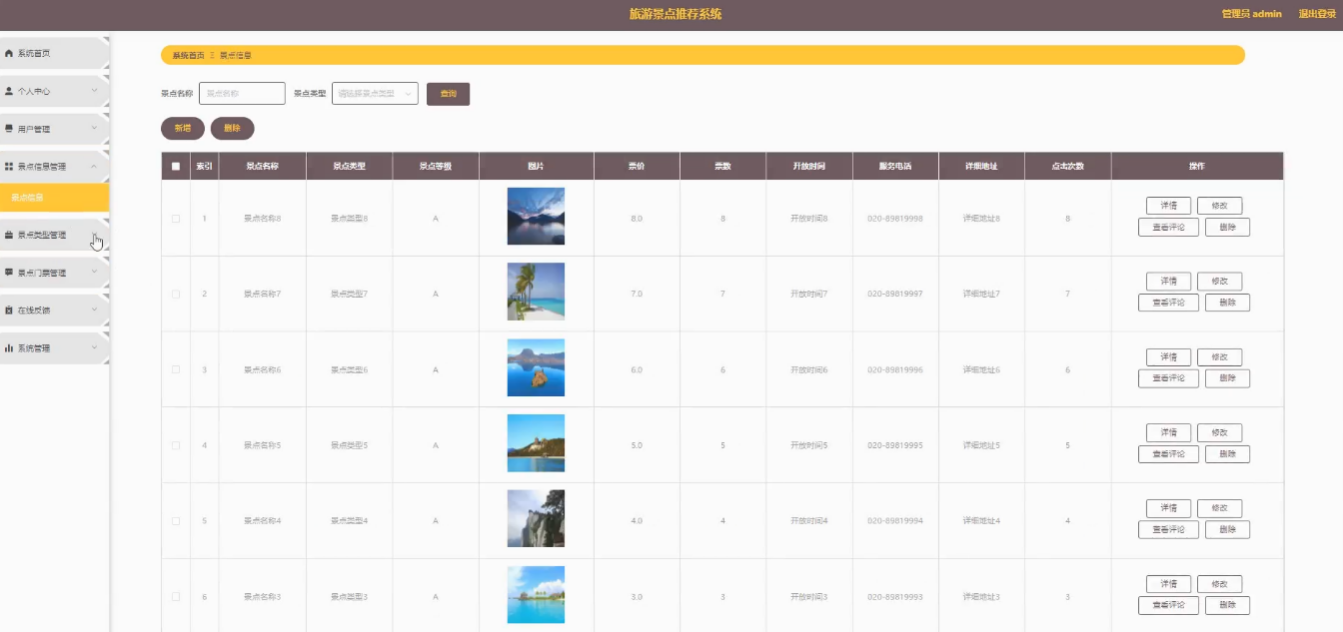Click 系统首页 in the breadcrumb
This screenshot has width=1343, height=632.
coord(188,55)
